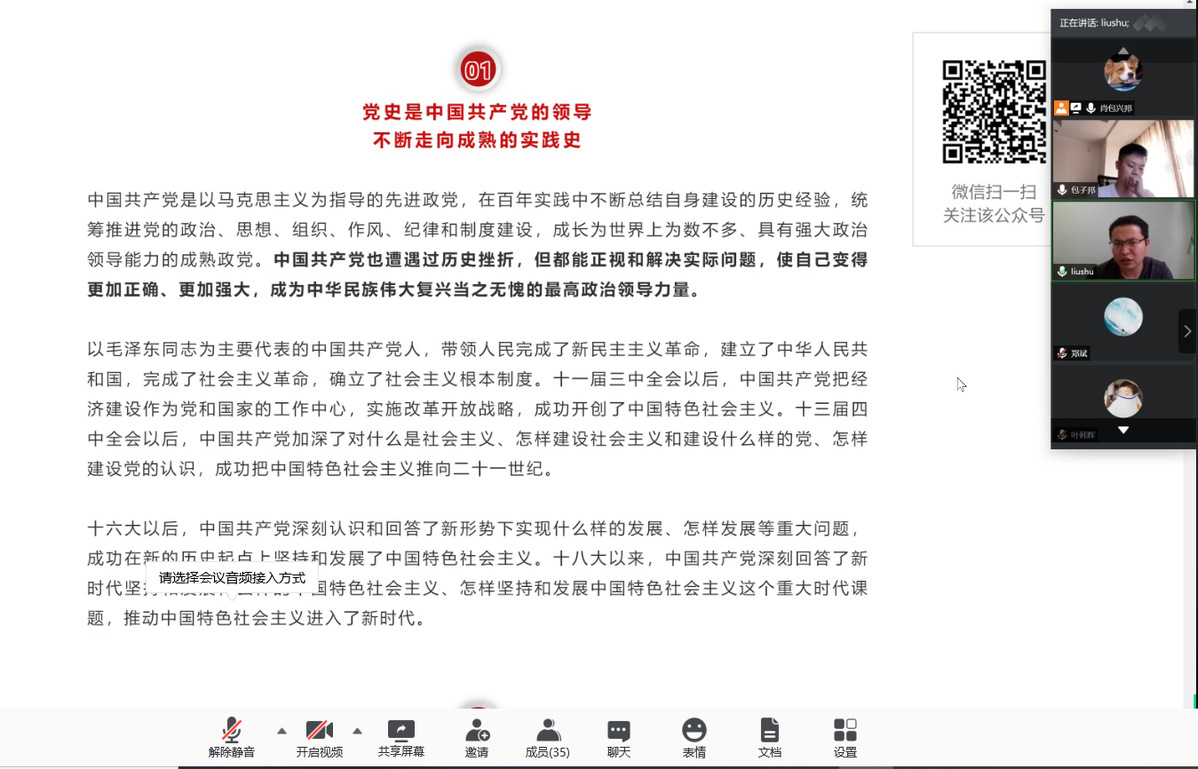Click subtitle 不断走向成熟的实践史
This screenshot has height=769, width=1198.
(478, 141)
